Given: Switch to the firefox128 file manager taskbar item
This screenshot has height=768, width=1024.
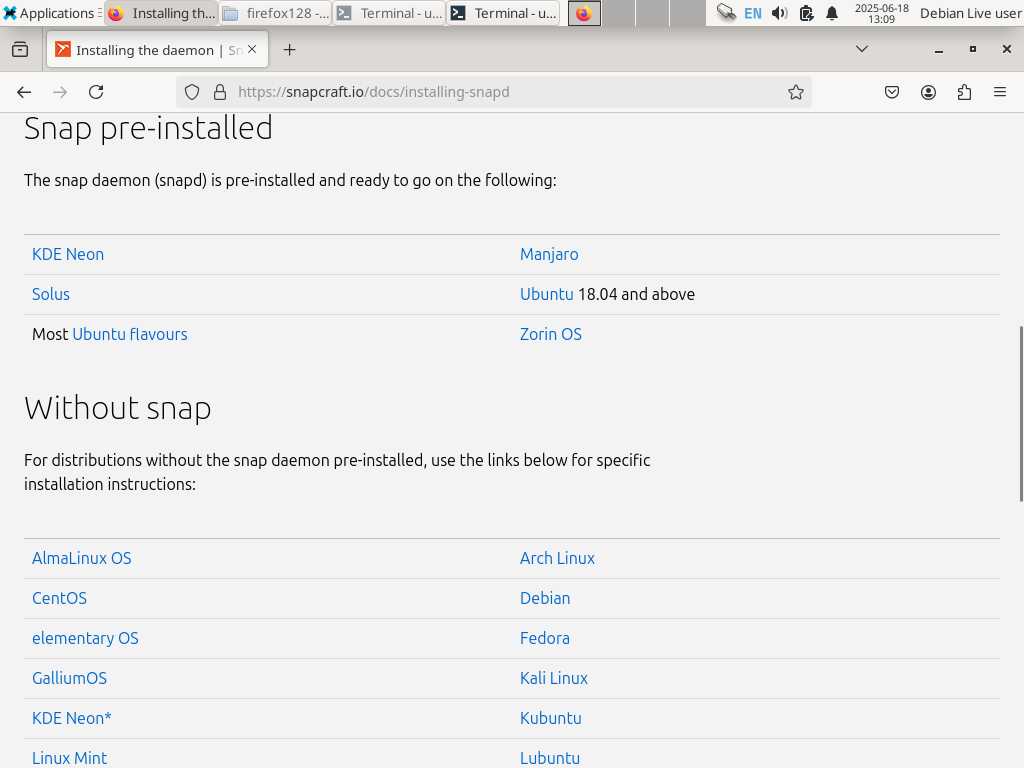Looking at the screenshot, I should [276, 13].
